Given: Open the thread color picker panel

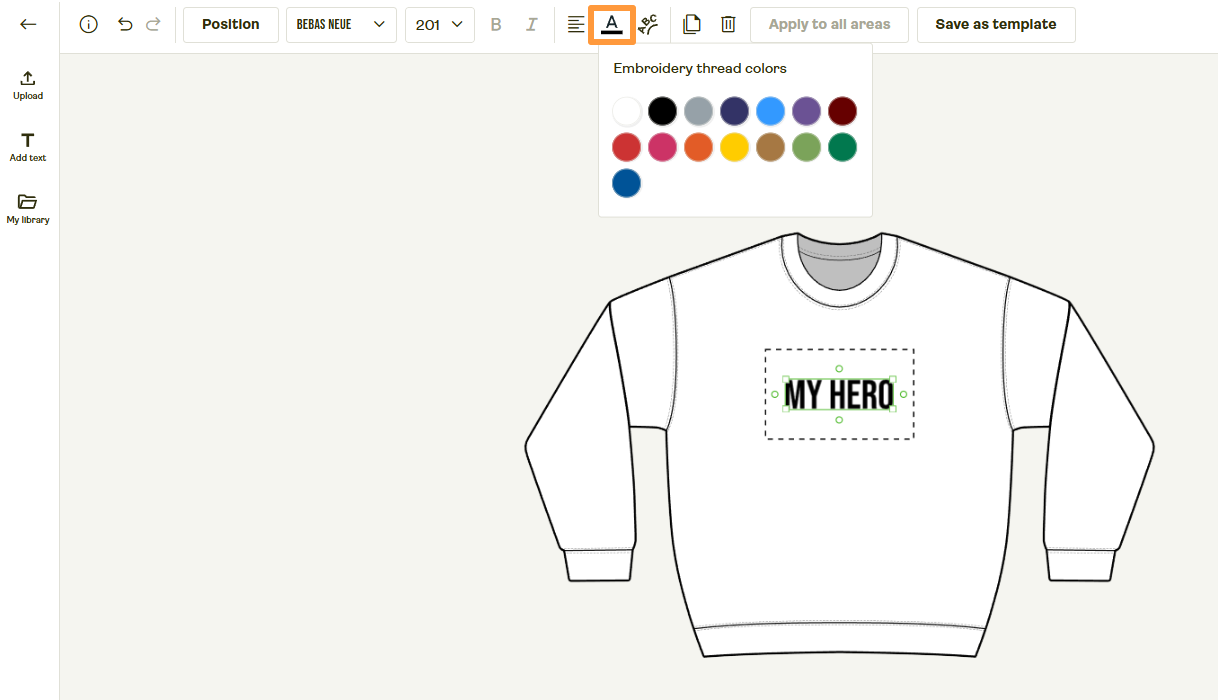Looking at the screenshot, I should [x=611, y=24].
